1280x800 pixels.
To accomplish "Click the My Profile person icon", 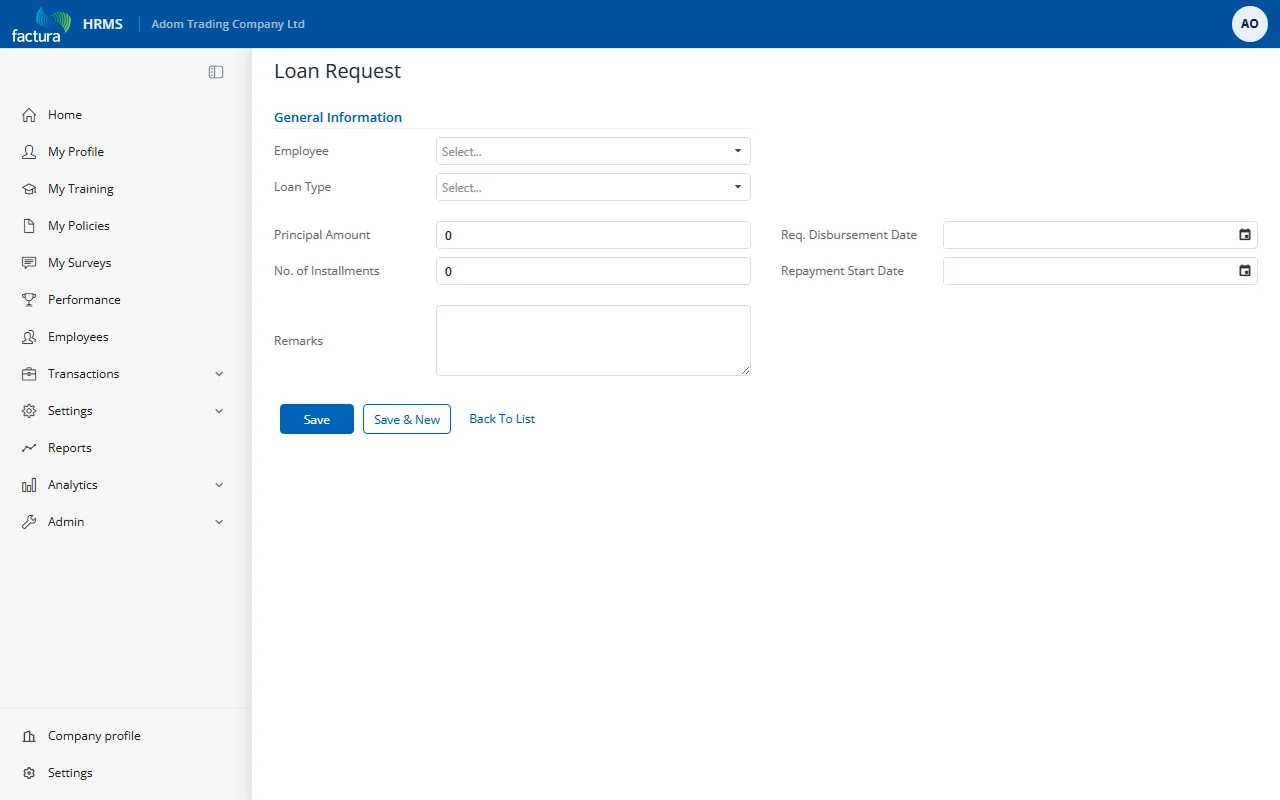I will click(x=29, y=152).
